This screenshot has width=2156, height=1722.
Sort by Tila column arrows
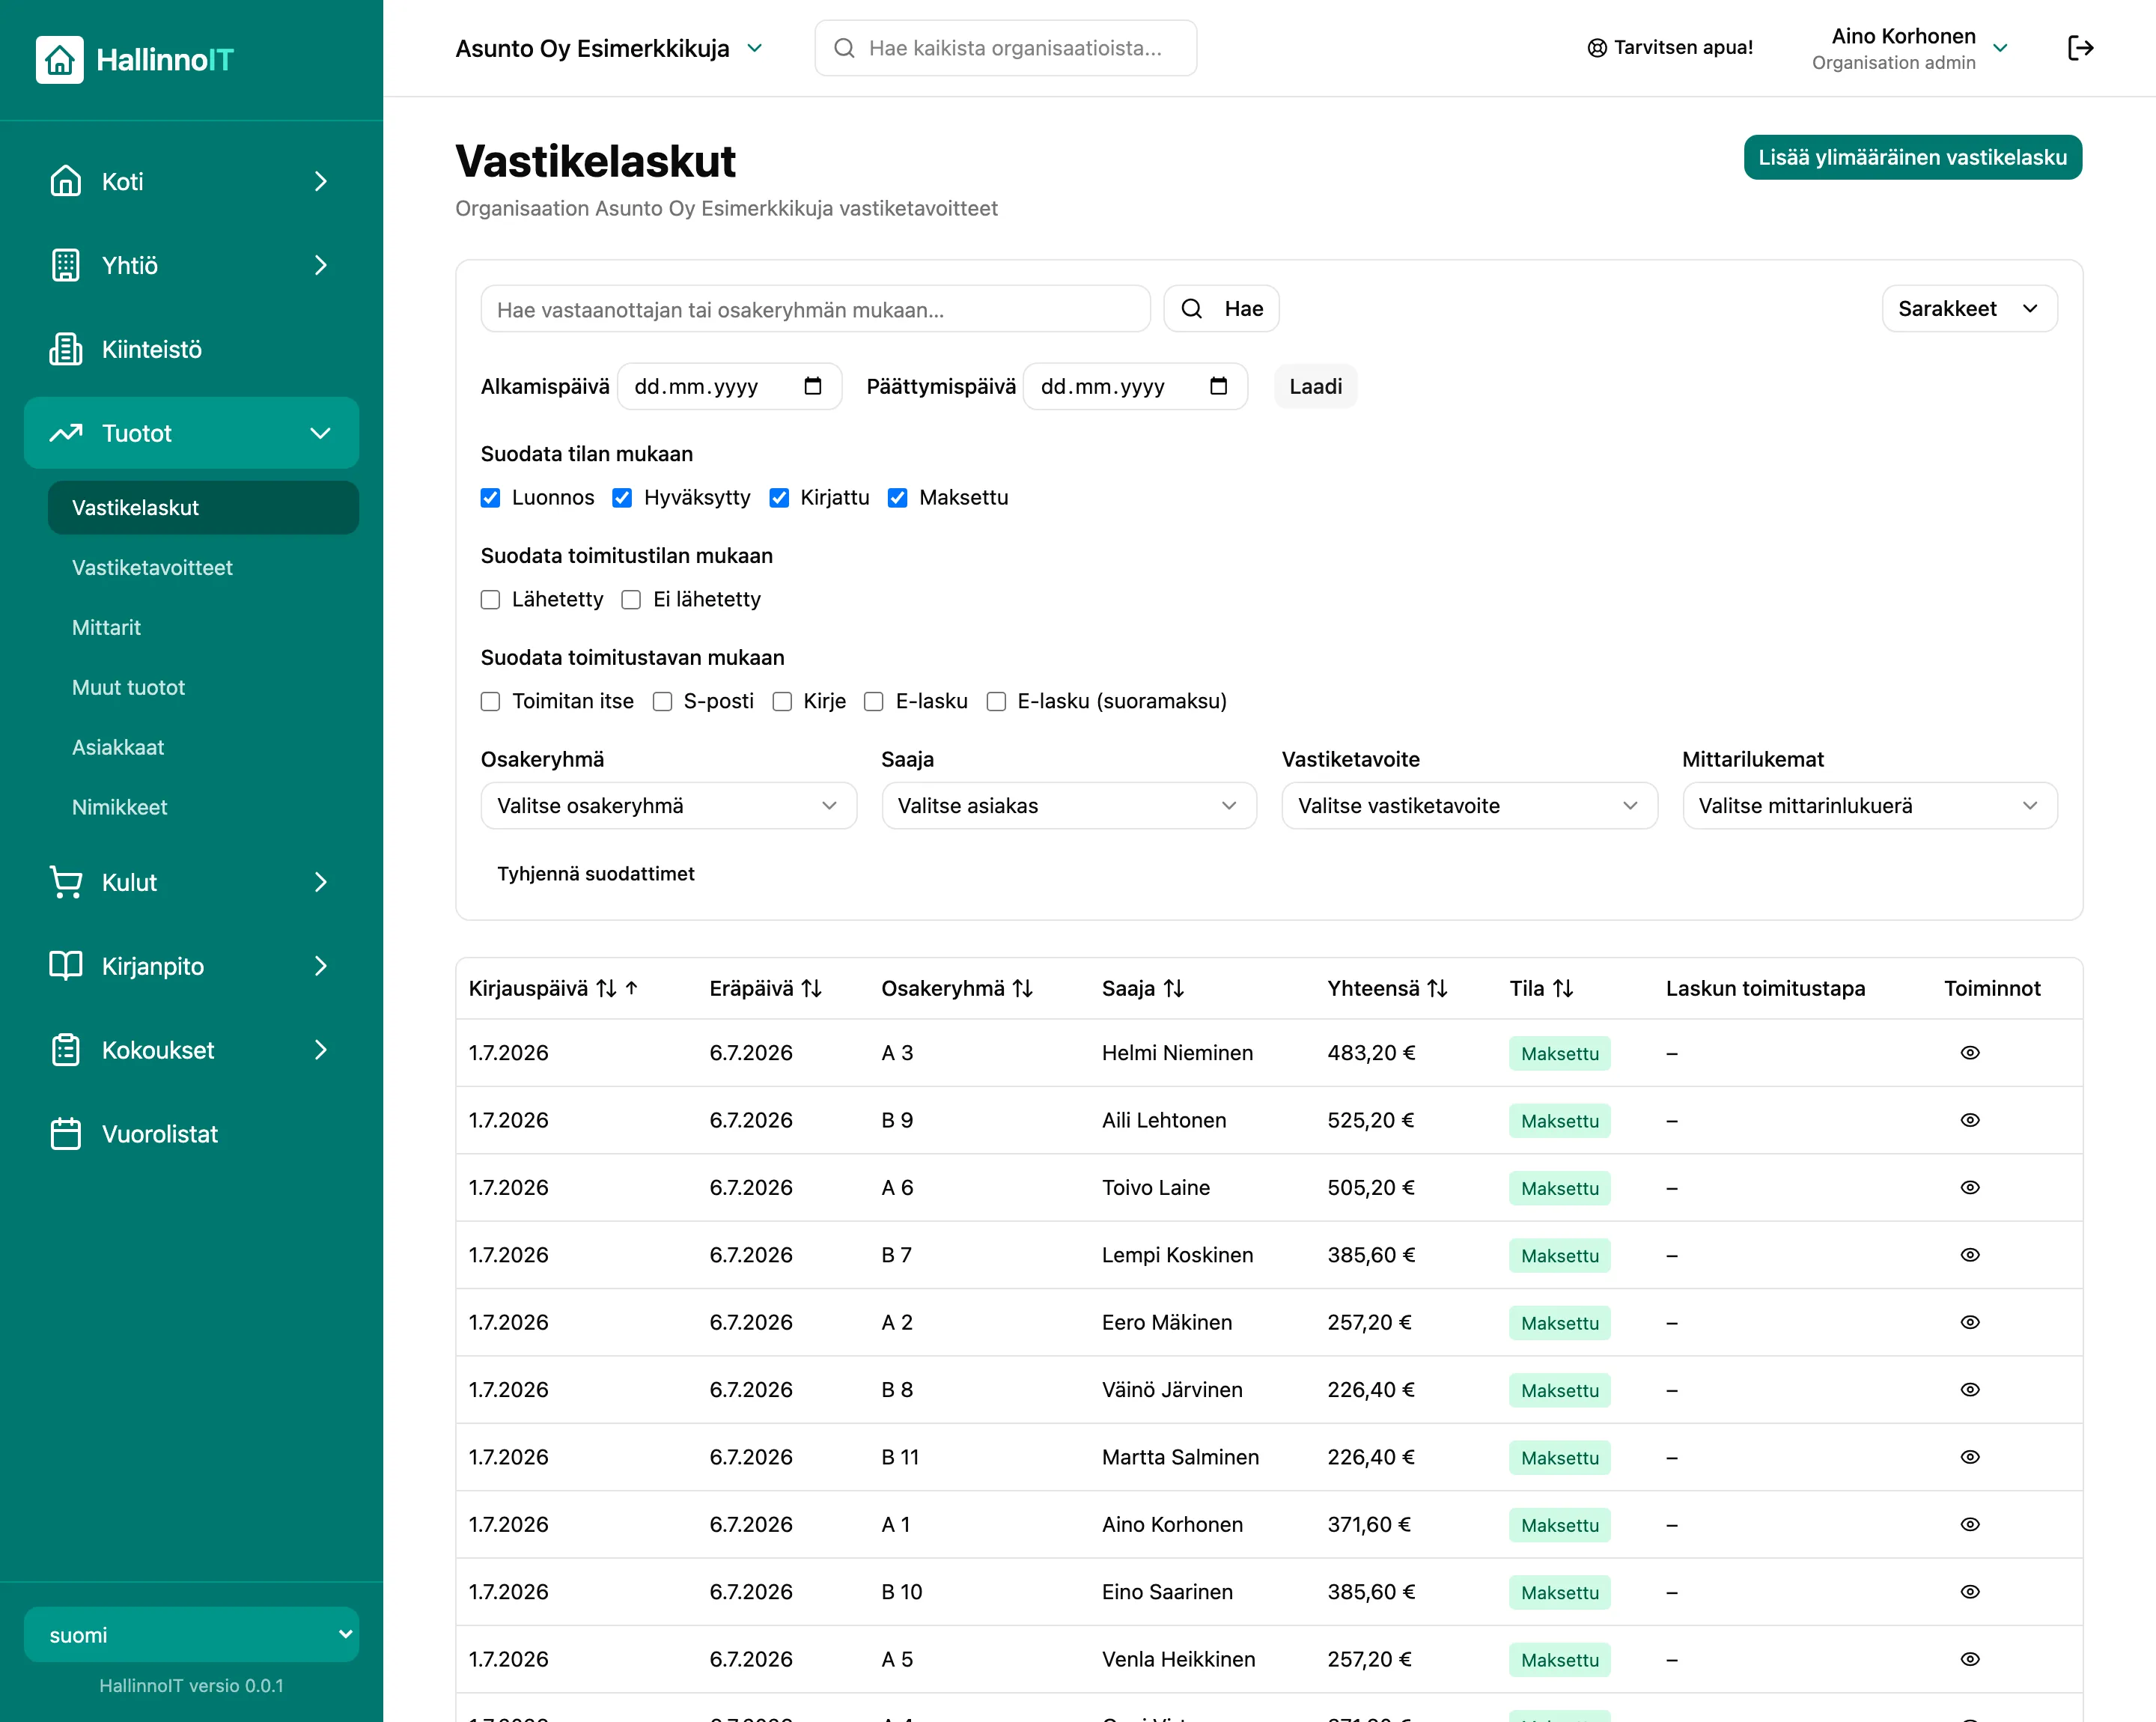click(x=1563, y=989)
